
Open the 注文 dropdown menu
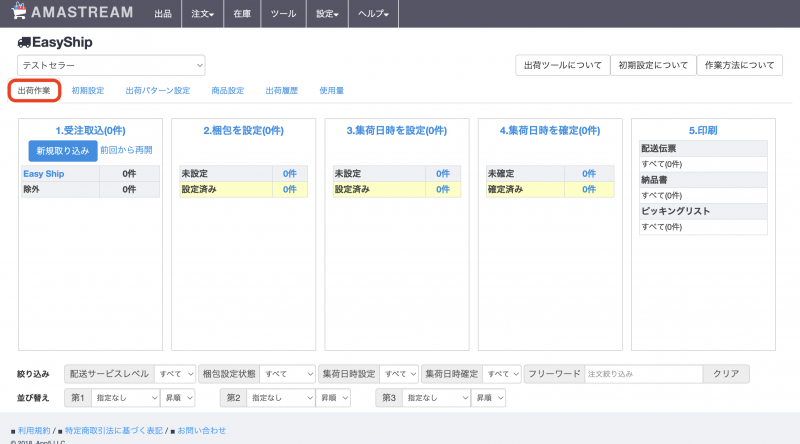[203, 14]
